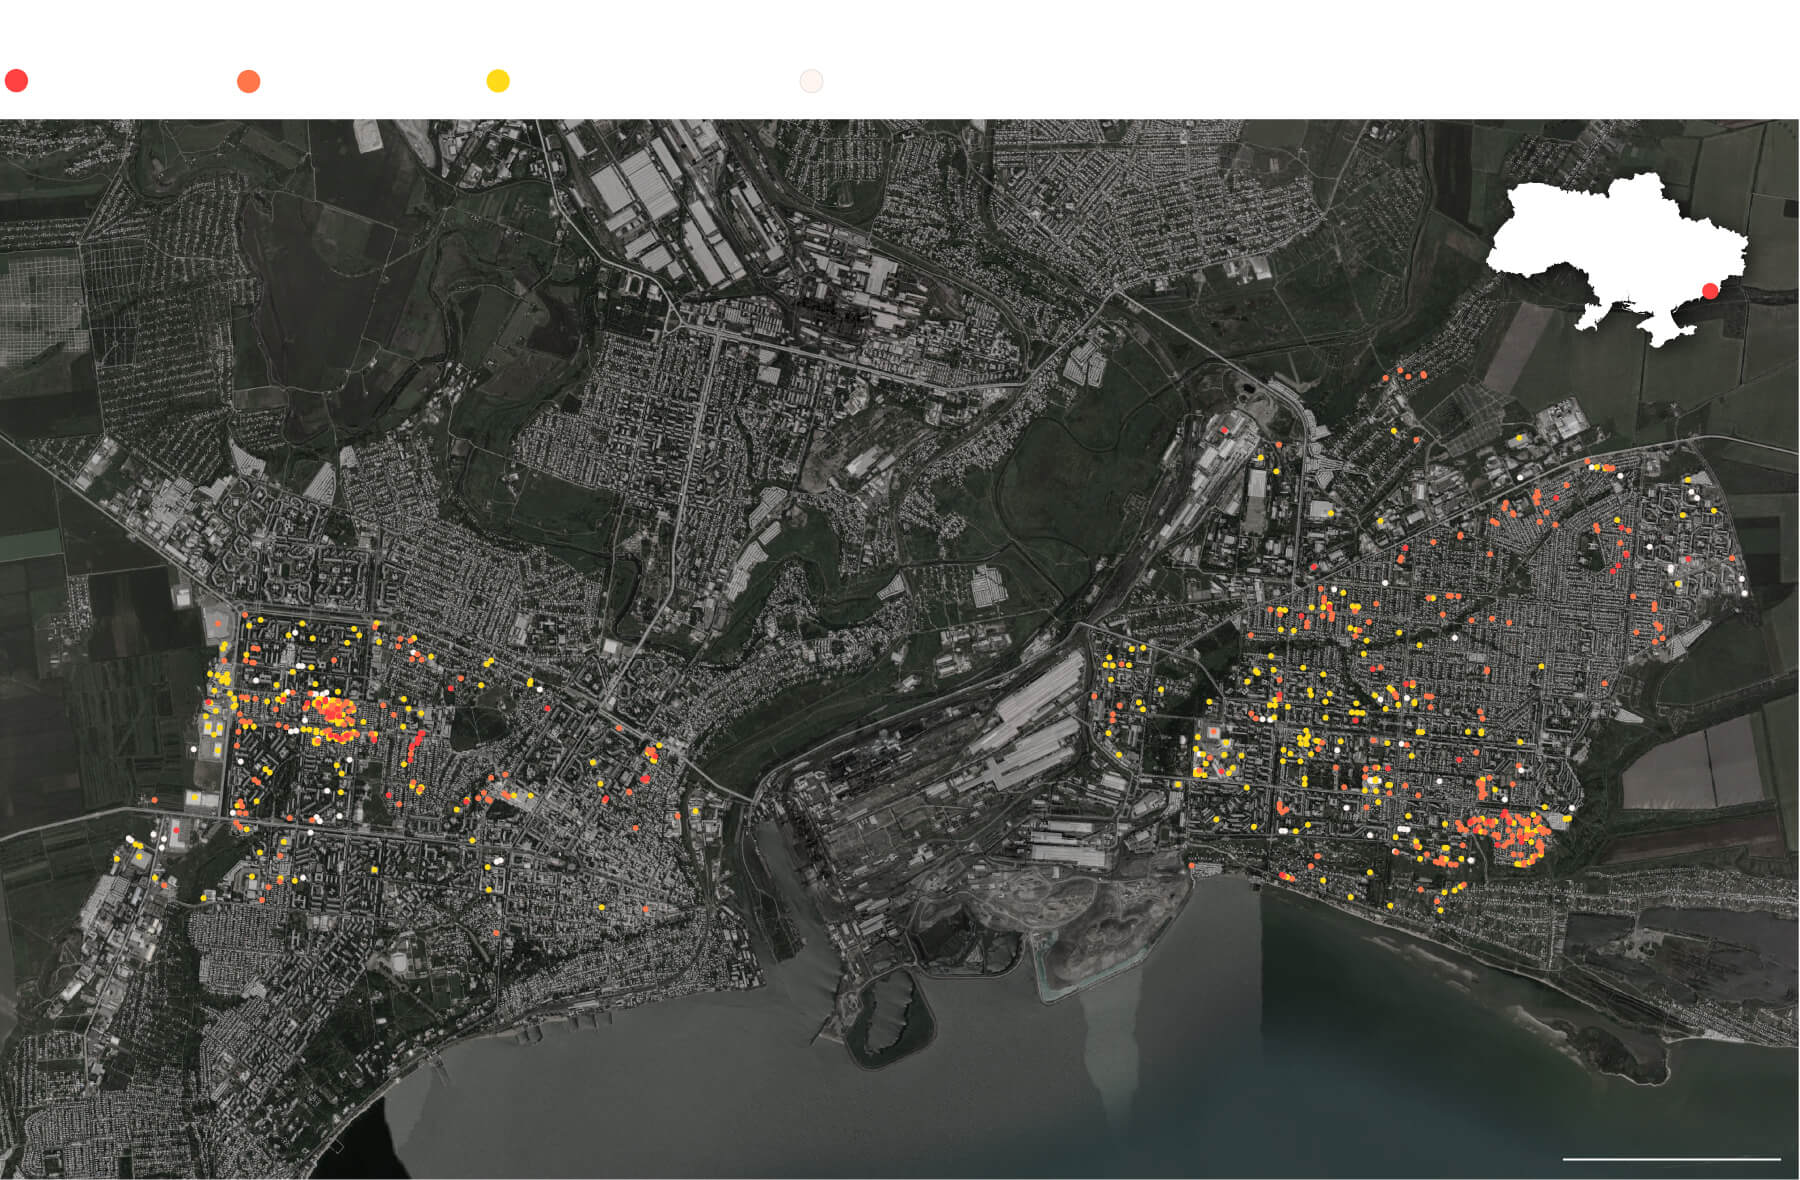Click the white scale bar line
The width and height of the screenshot is (1800, 1180).
pos(1671,1159)
